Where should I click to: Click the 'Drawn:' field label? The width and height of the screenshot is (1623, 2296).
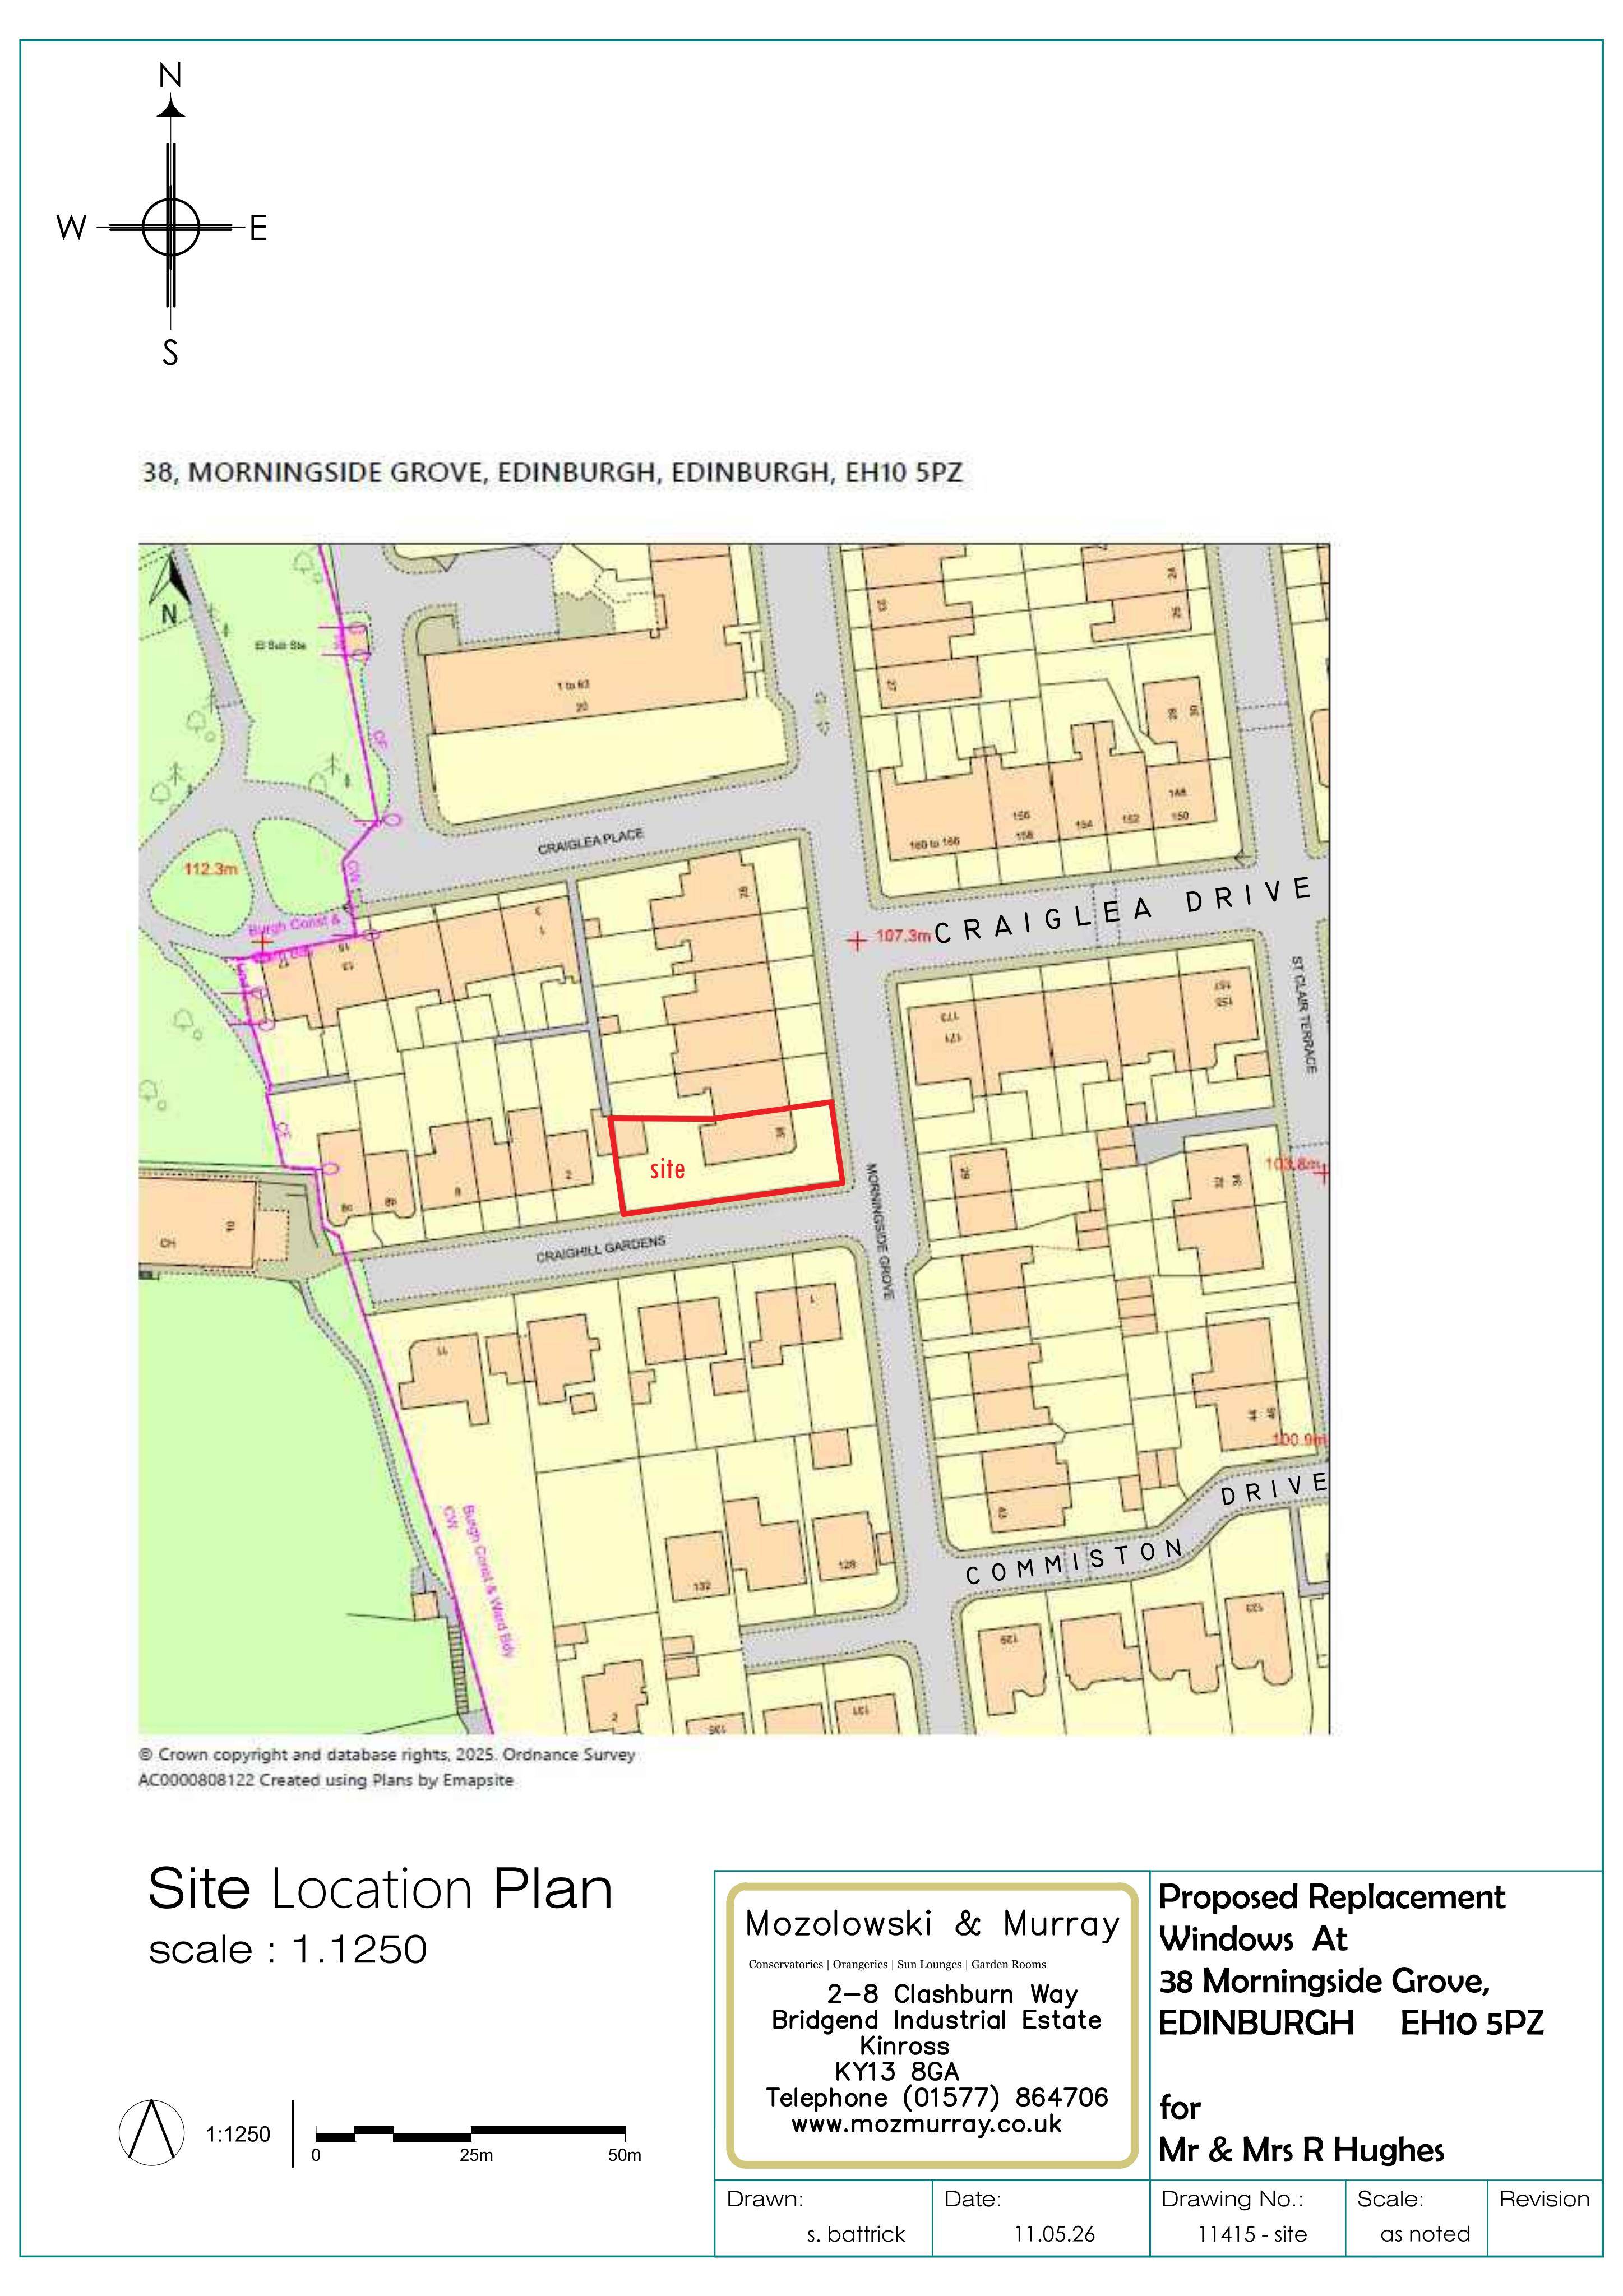[x=765, y=2199]
